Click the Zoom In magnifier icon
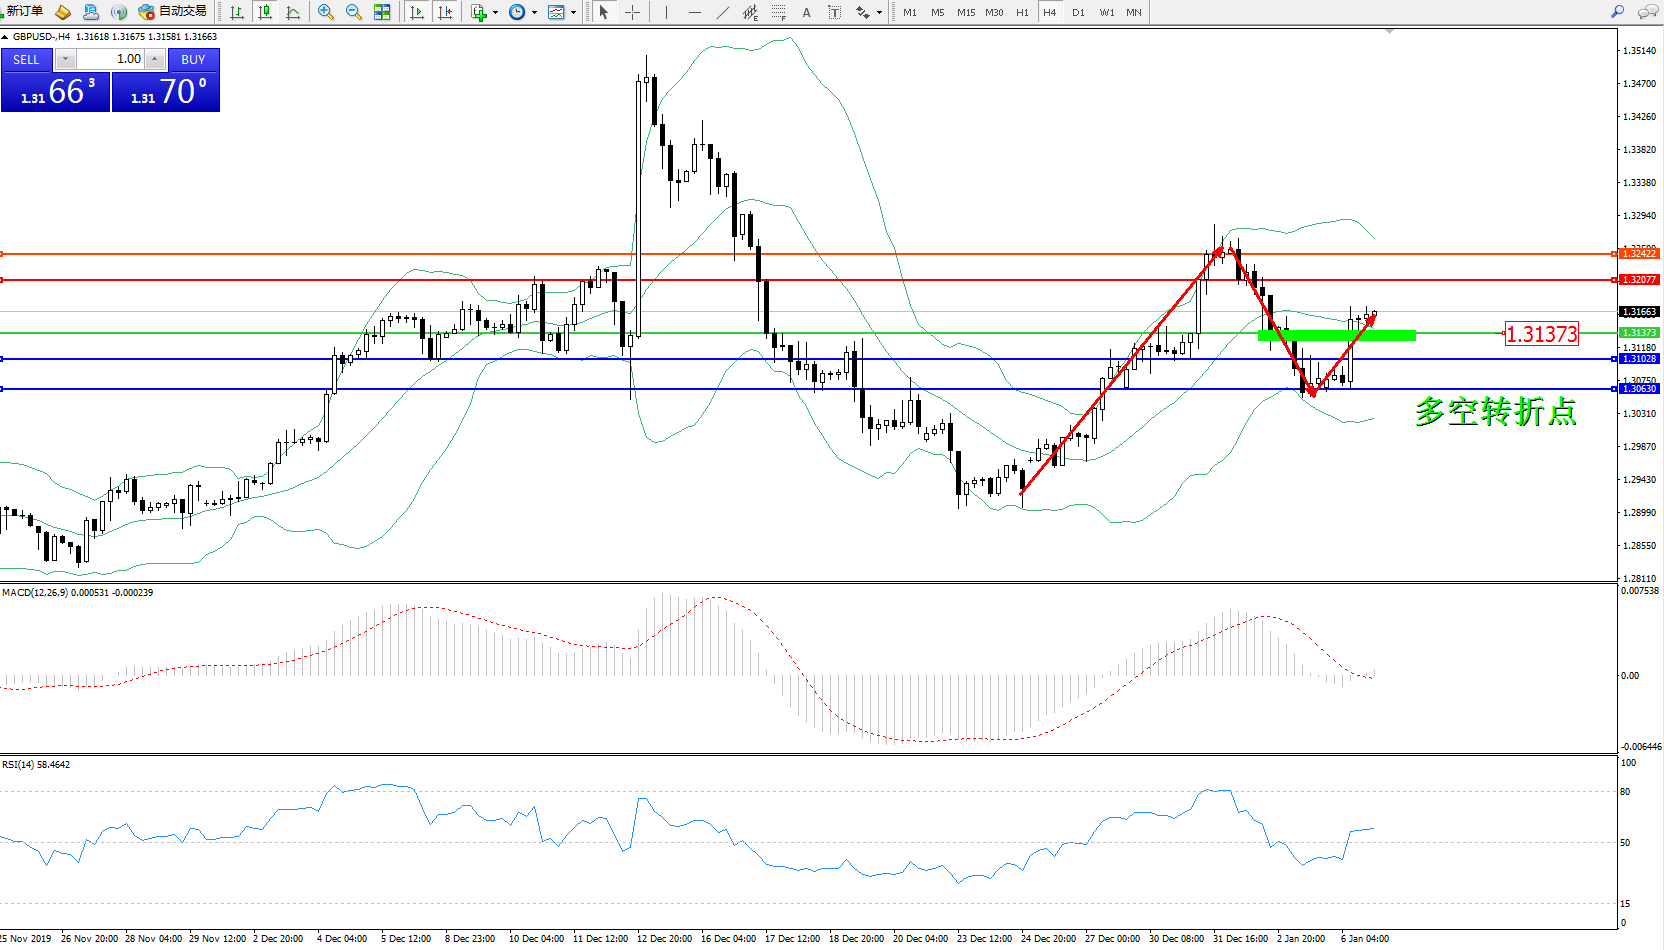This screenshot has width=1664, height=950. point(325,12)
